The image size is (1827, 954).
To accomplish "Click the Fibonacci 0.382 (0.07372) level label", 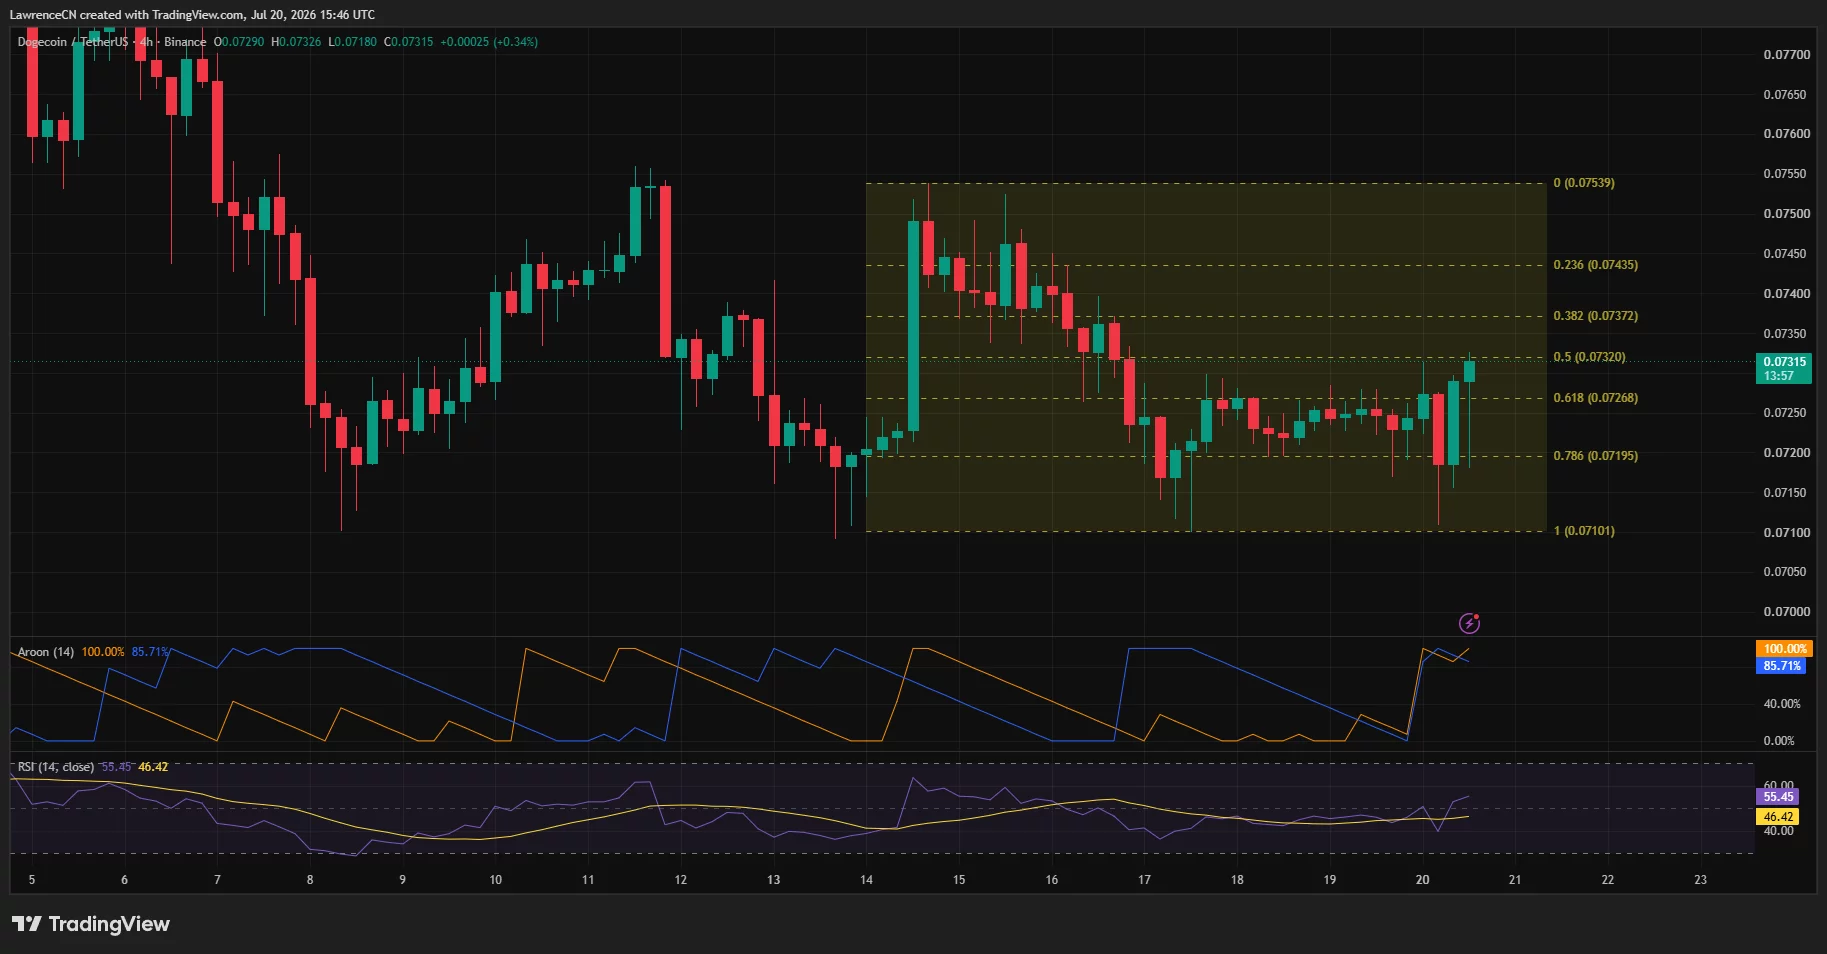I will pyautogui.click(x=1595, y=316).
